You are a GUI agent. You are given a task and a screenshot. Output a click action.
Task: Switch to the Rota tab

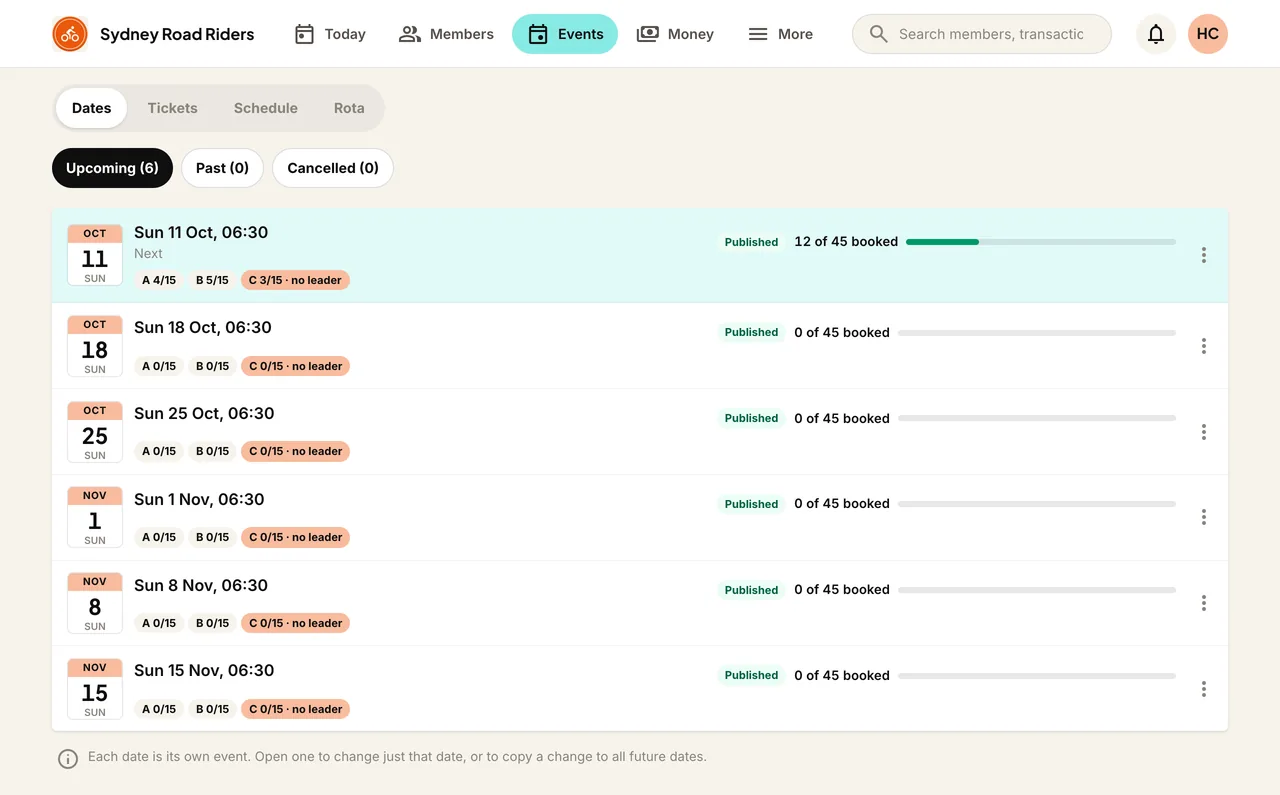tap(349, 108)
